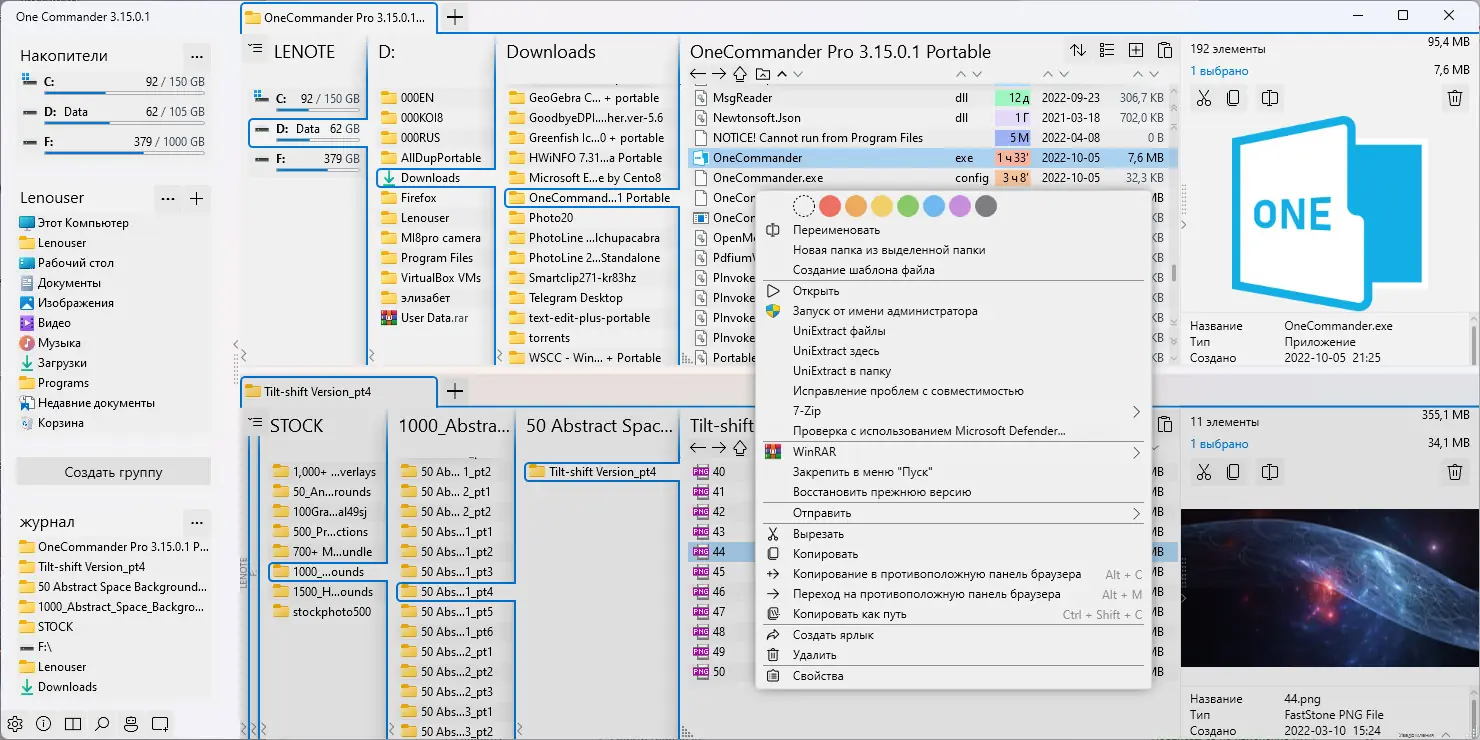Screen dimensions: 1480x740
Task: Open Lenouser group more-options button
Action: tap(168, 198)
